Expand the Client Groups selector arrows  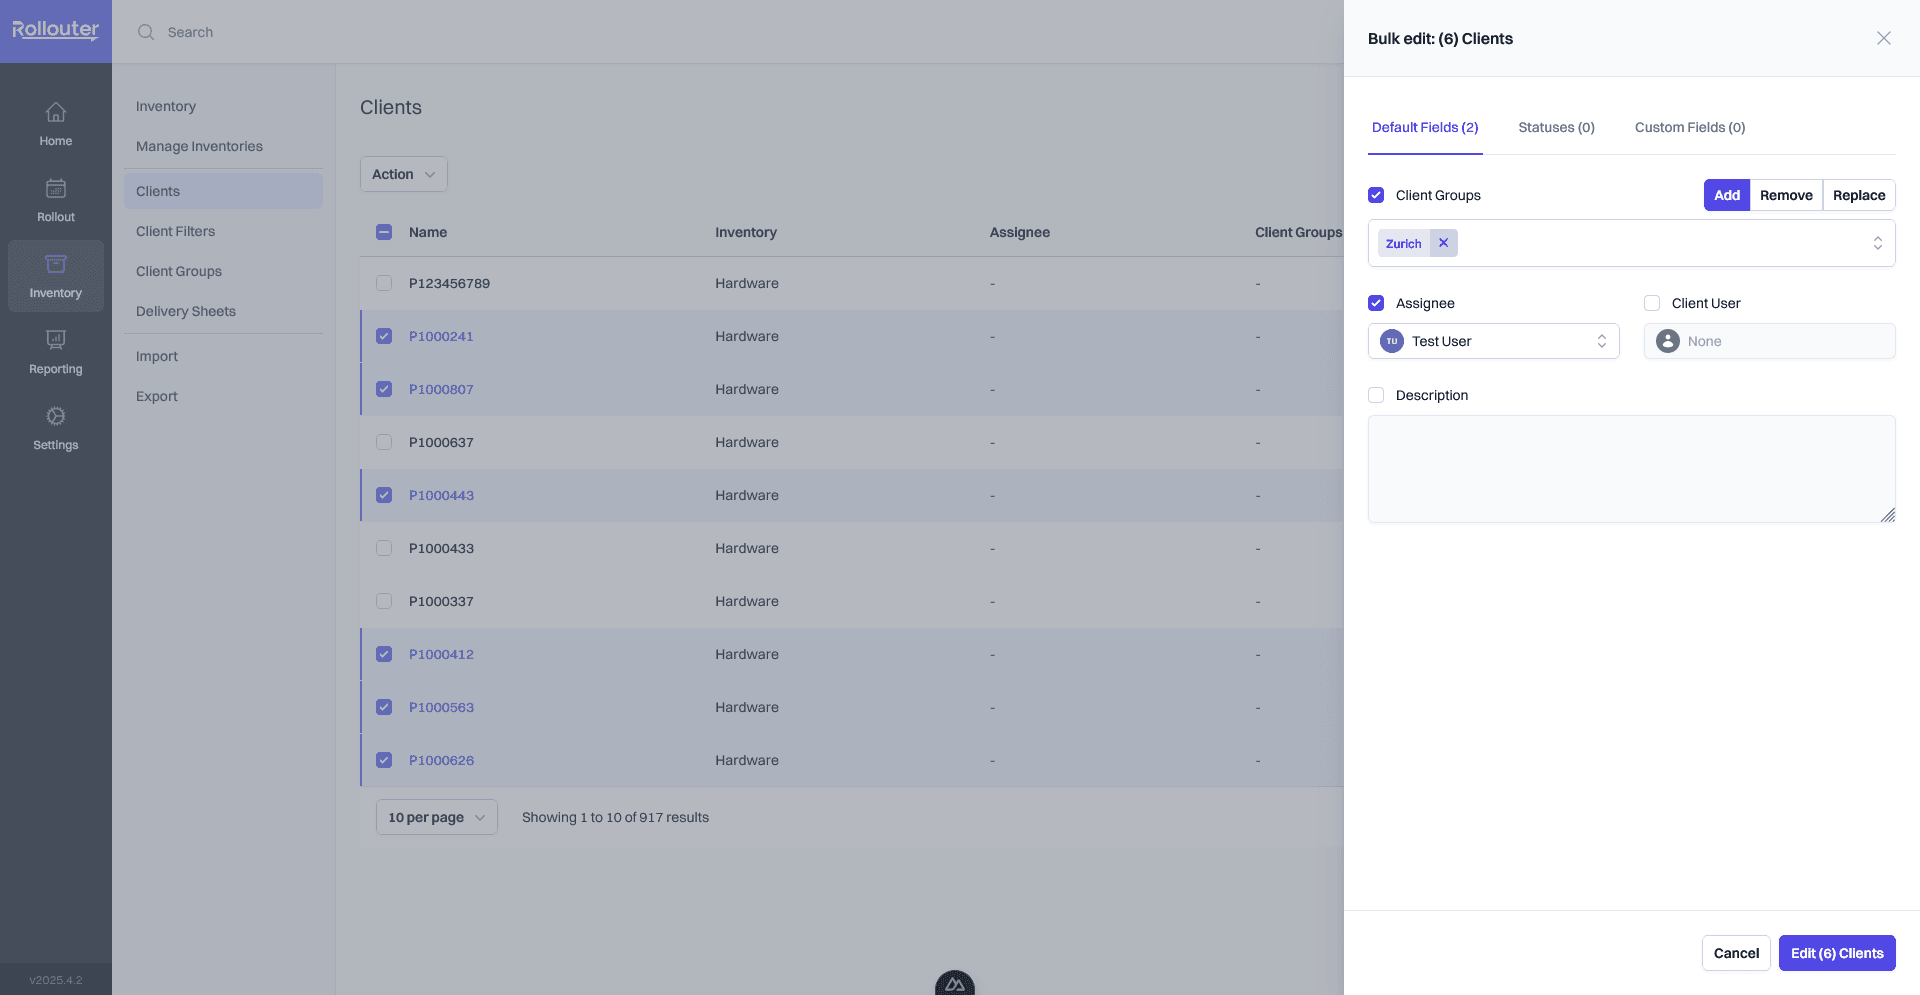click(1877, 243)
